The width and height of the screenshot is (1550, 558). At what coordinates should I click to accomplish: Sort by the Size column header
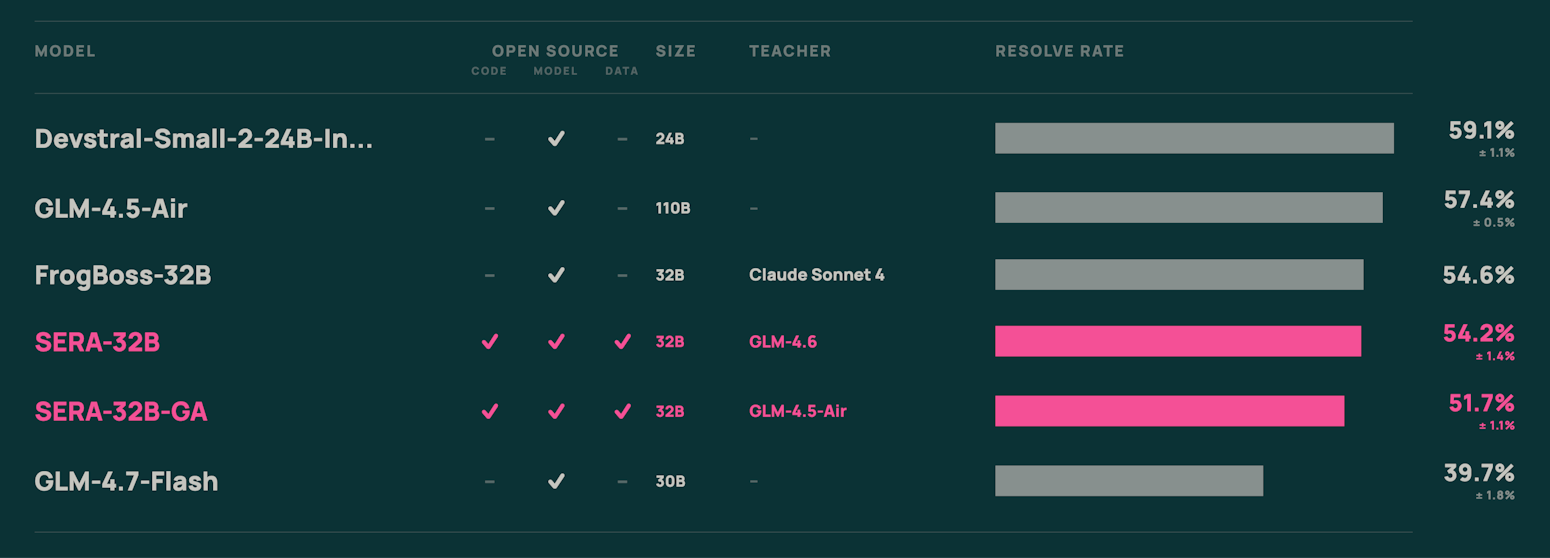tap(675, 51)
